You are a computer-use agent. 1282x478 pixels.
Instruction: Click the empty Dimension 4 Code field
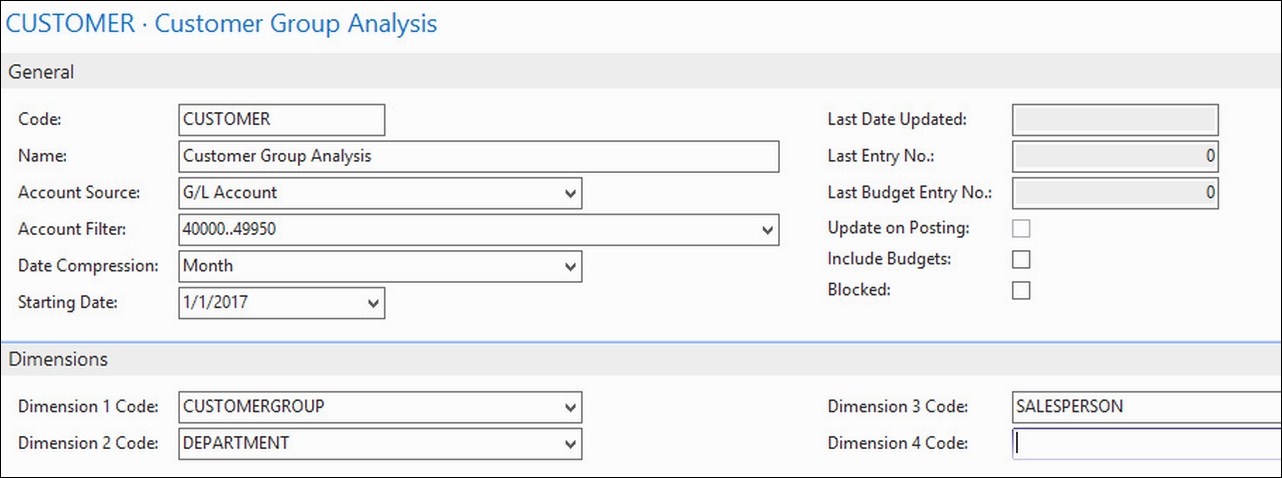(1146, 443)
